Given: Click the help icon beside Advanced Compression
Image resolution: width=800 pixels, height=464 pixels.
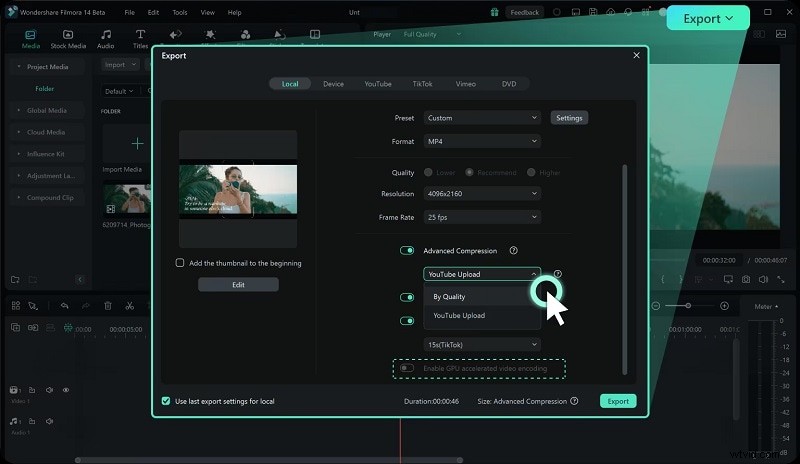Looking at the screenshot, I should tap(513, 251).
